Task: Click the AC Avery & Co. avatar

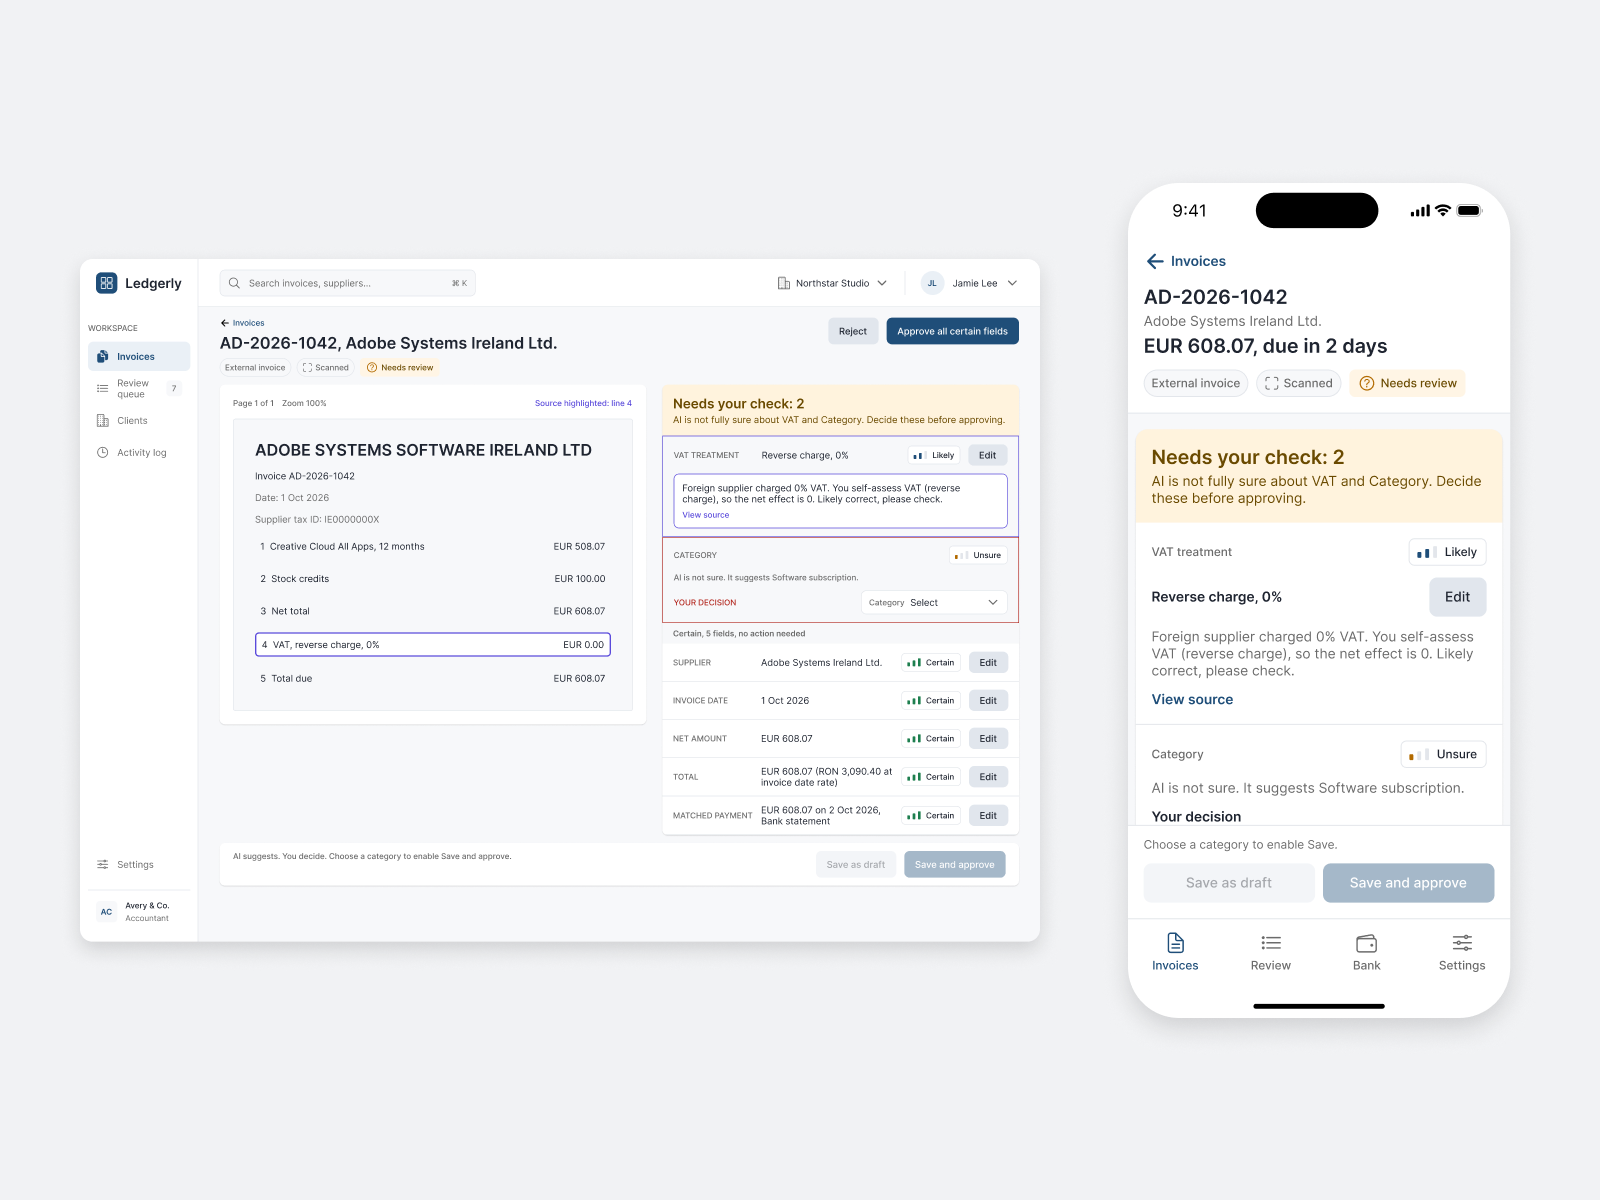Action: click(x=106, y=912)
